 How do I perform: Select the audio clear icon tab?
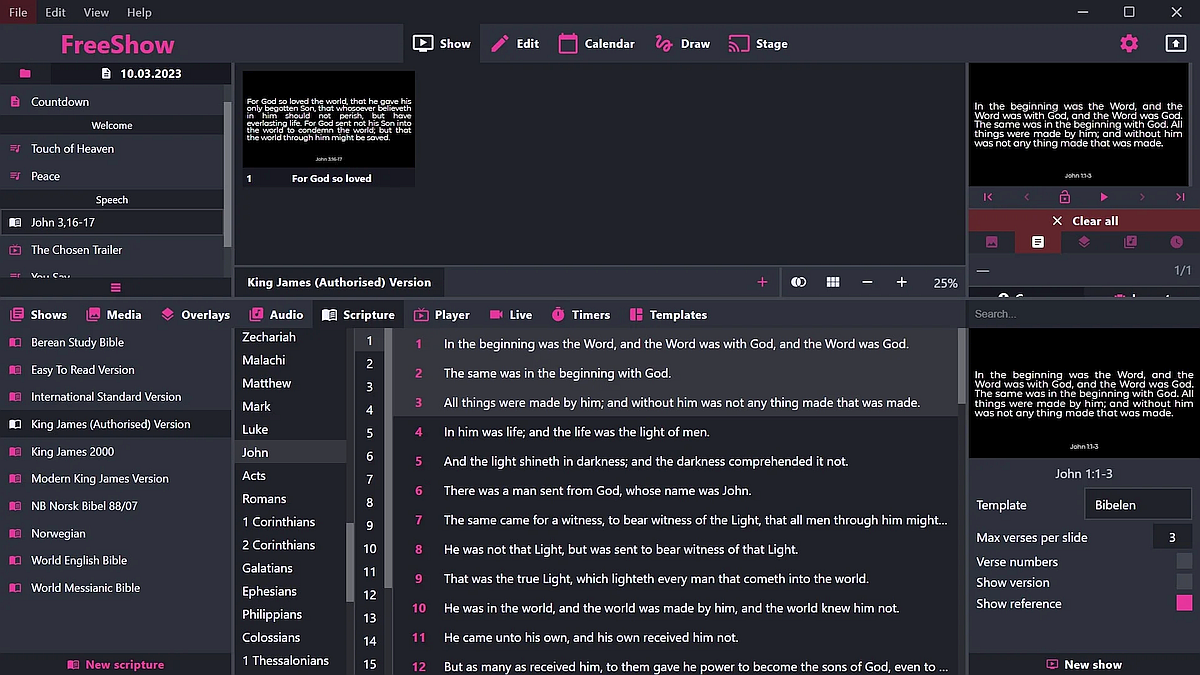point(1130,242)
